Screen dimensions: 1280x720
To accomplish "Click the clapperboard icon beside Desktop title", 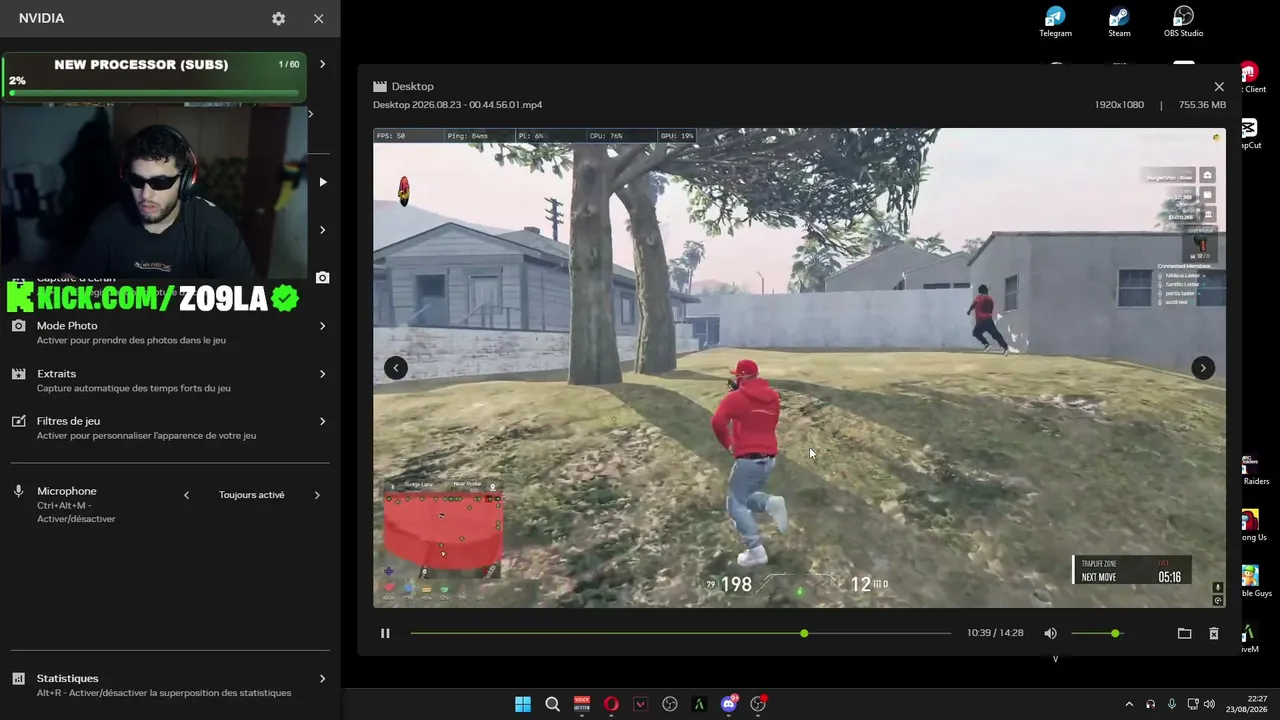I will 380,87.
